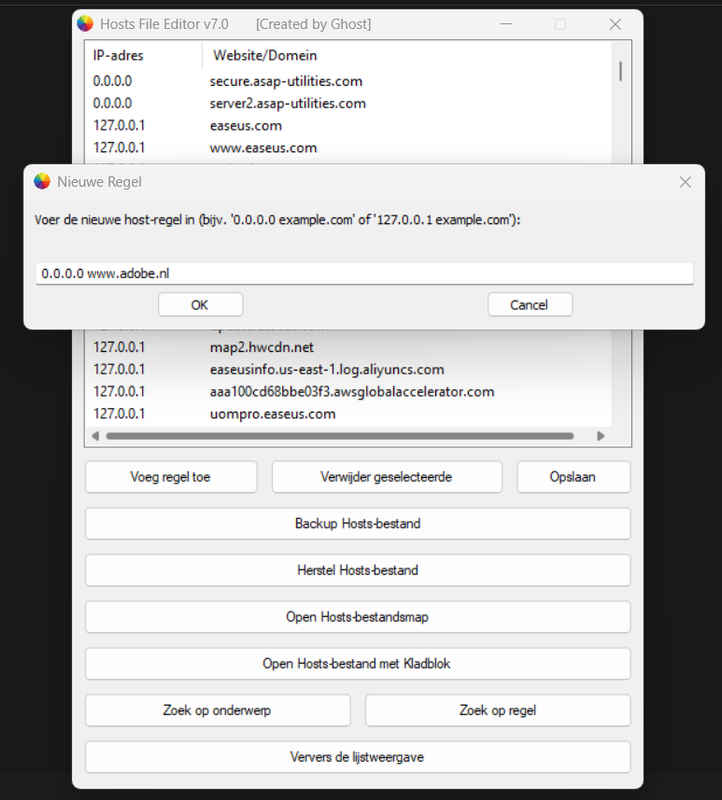Viewport: 722px width, 800px height.
Task: Click Herstel Hosts-bestand button
Action: click(358, 570)
